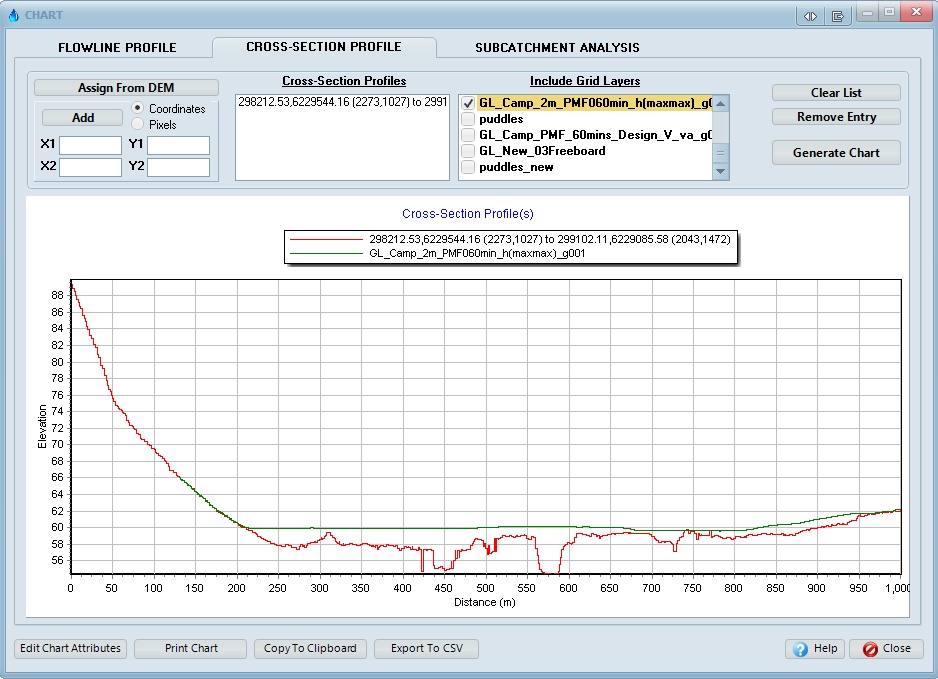Click the Help question mark icon

pos(800,649)
